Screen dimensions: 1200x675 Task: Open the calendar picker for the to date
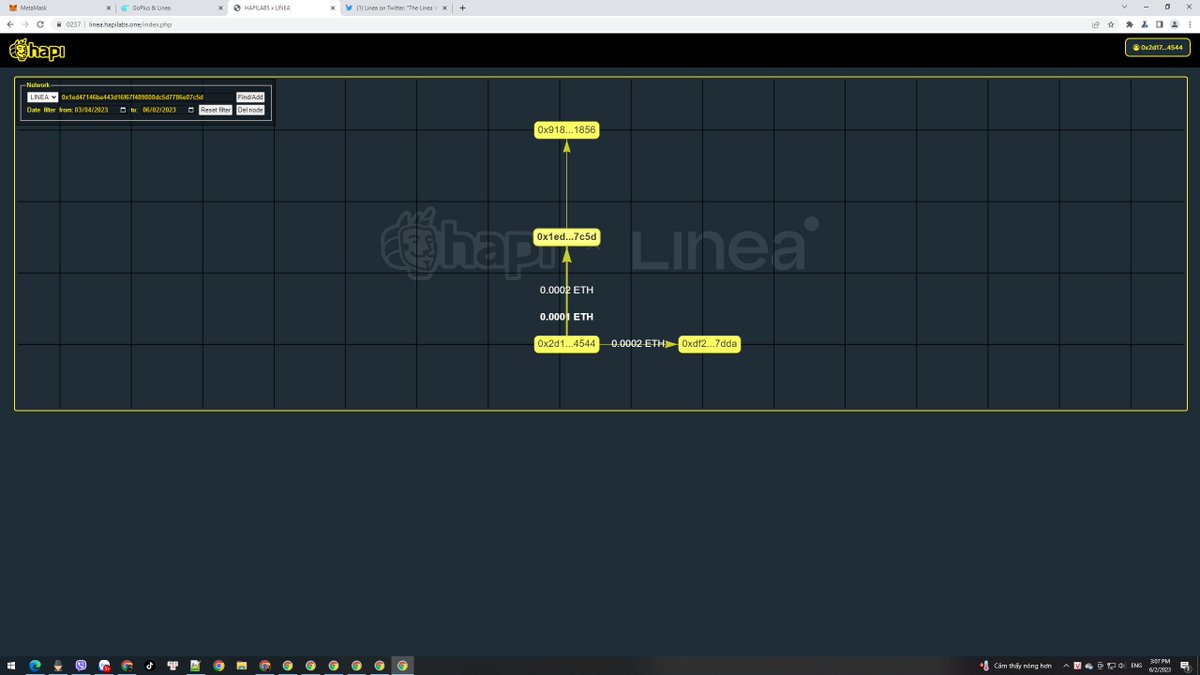point(191,110)
